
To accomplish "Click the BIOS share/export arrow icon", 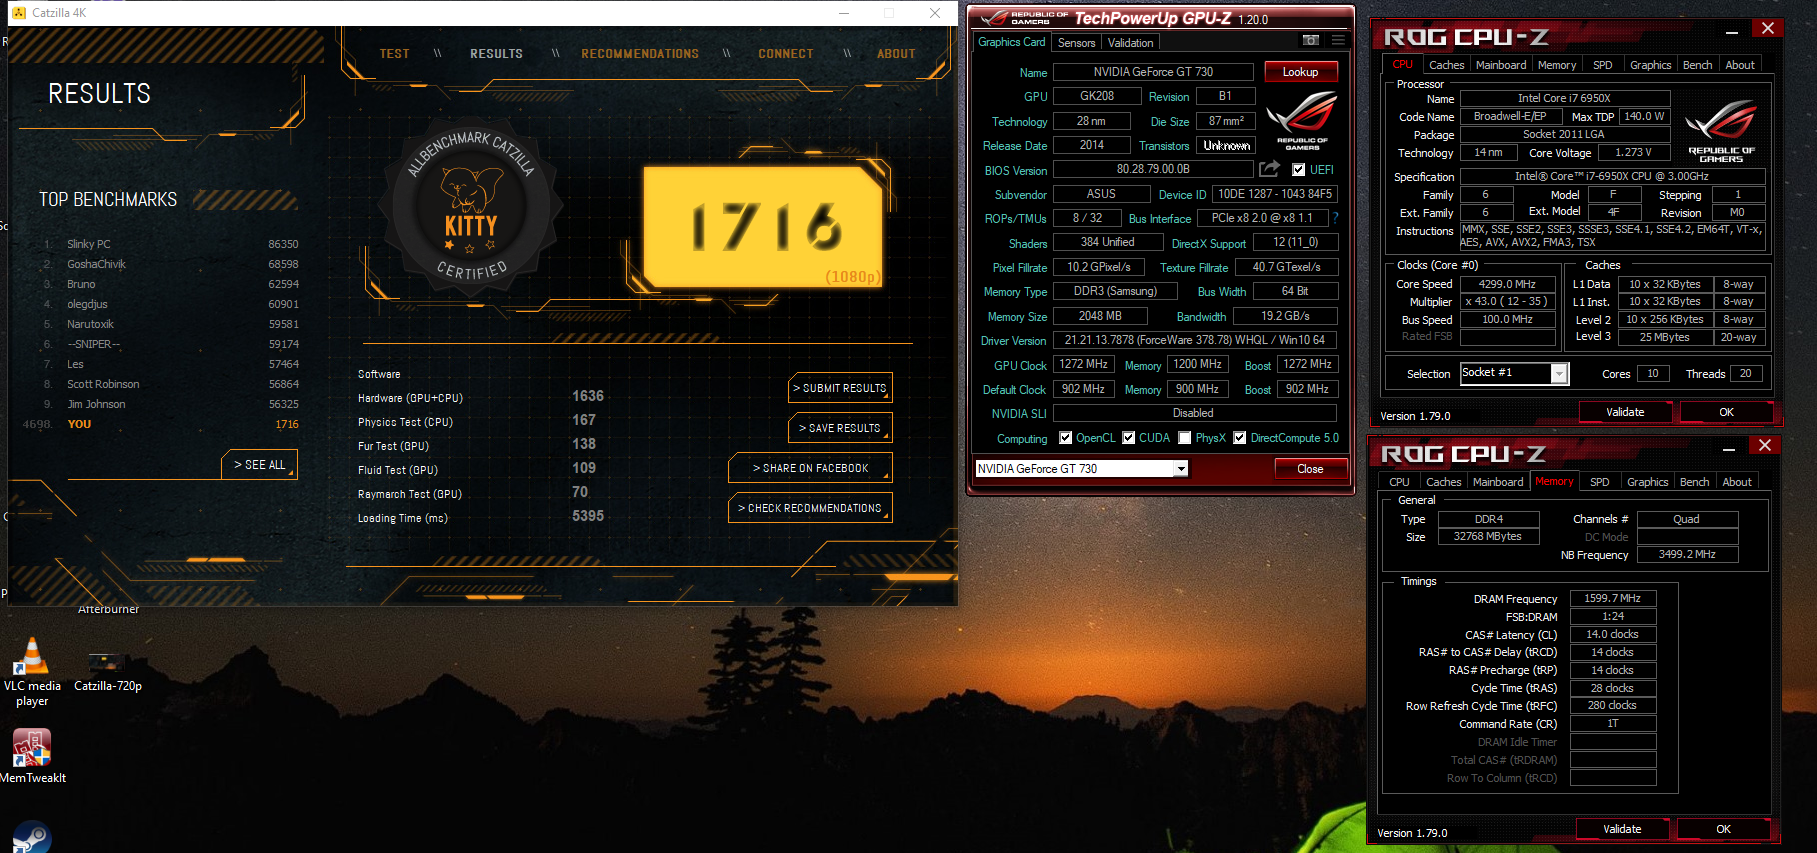I will coord(1269,169).
